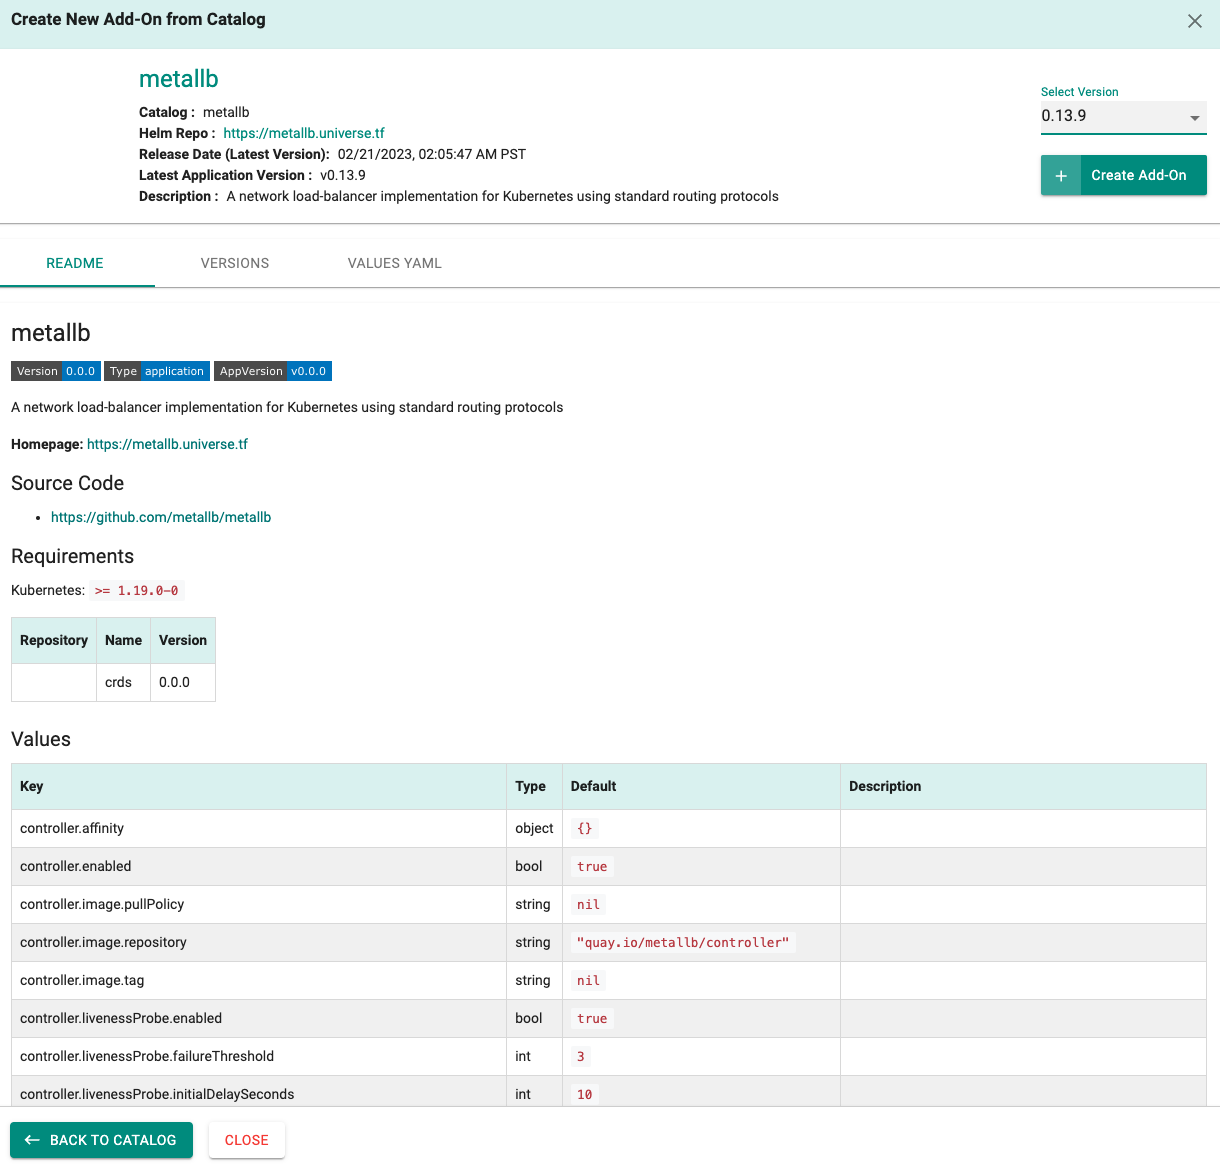This screenshot has height=1166, width=1220.
Task: Open the VALUES YAML tab
Action: (395, 263)
